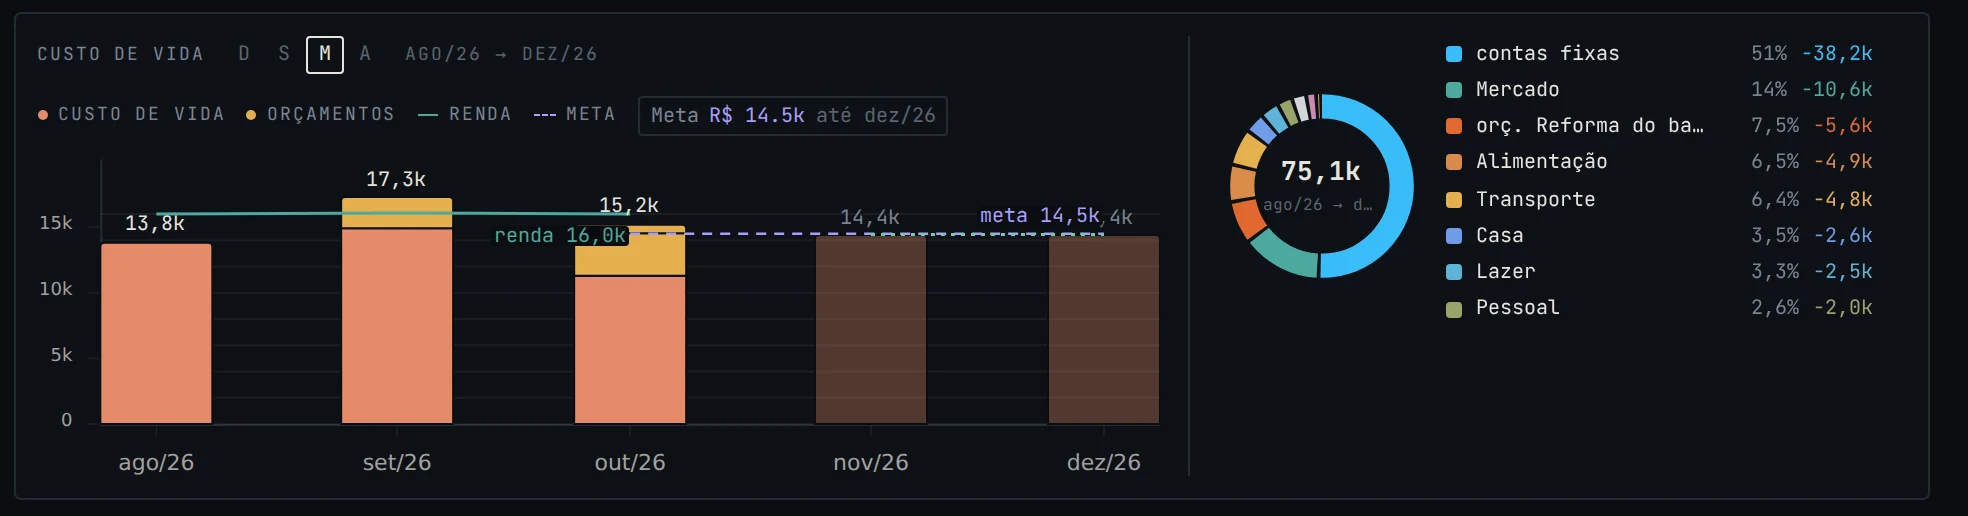Click the set/26 yellow budget segment
Image resolution: width=1968 pixels, height=516 pixels.
(x=397, y=213)
